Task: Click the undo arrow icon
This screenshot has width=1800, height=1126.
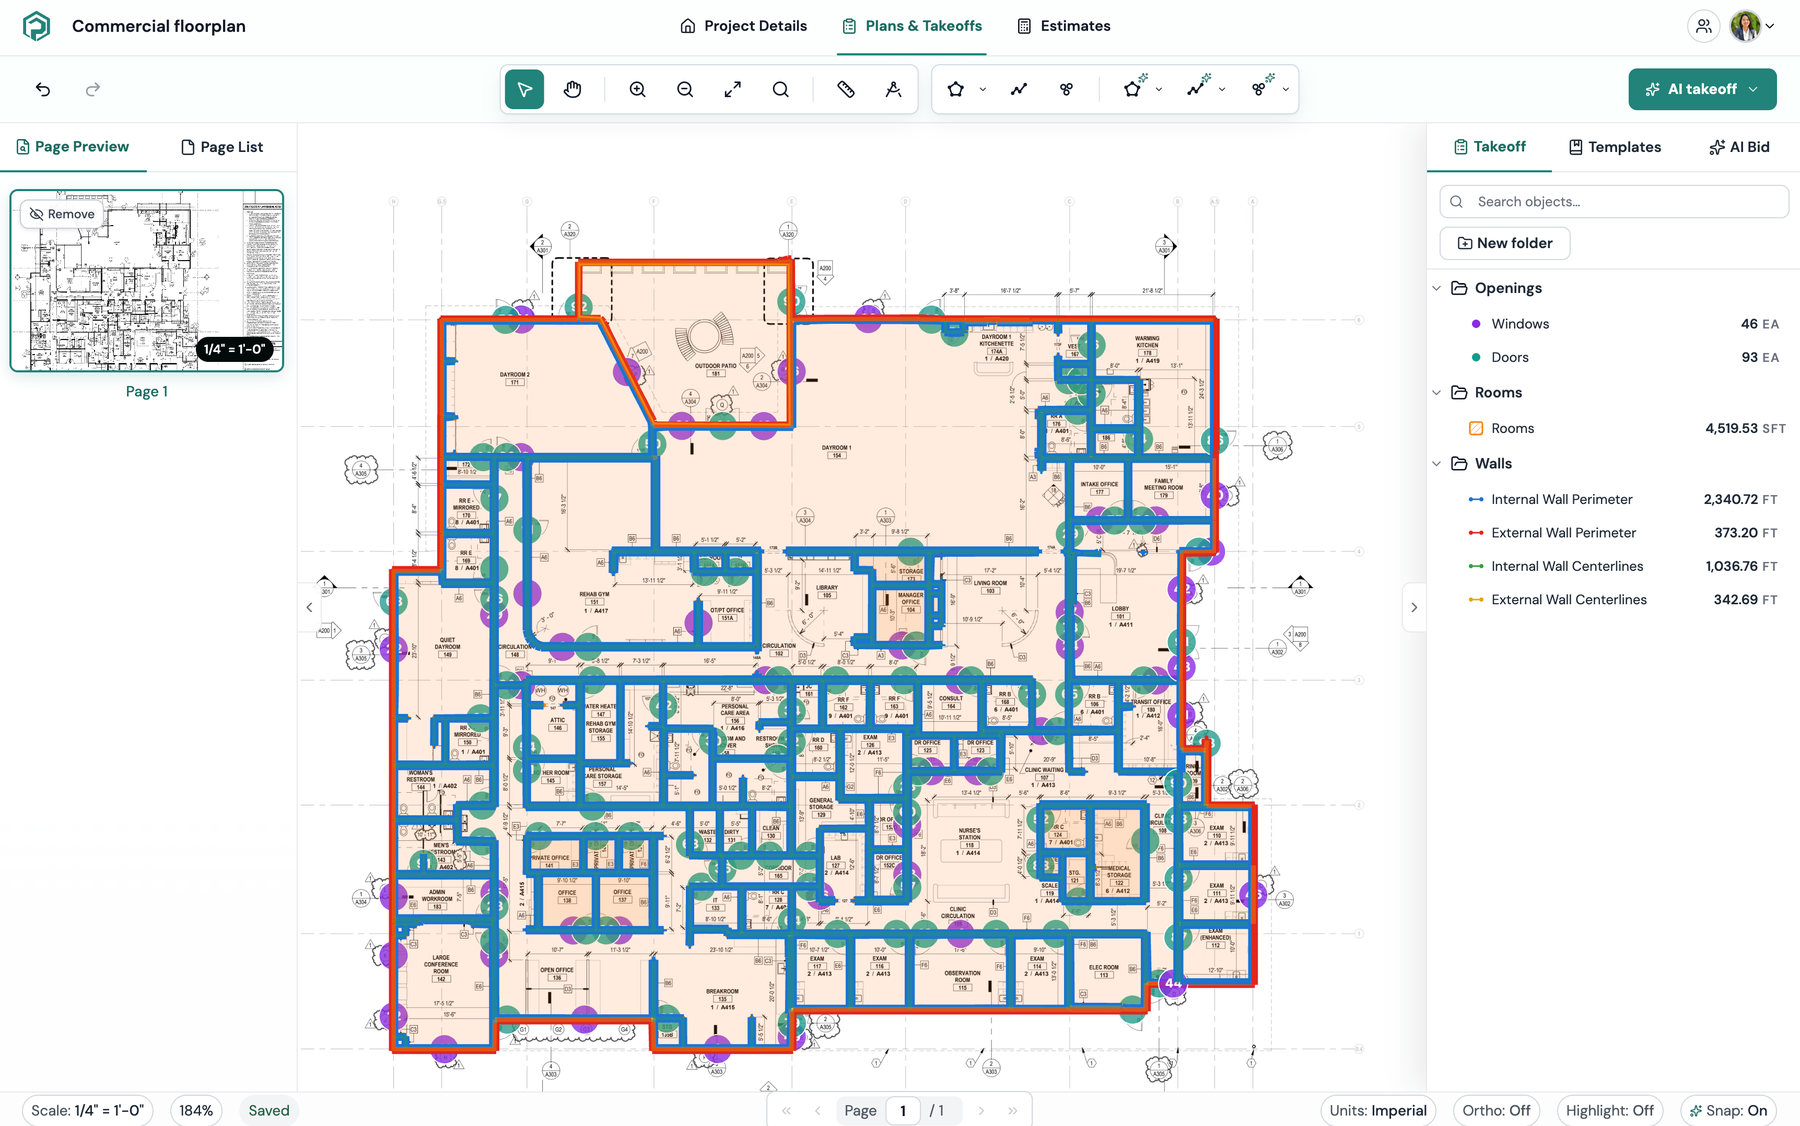Action: click(x=43, y=89)
